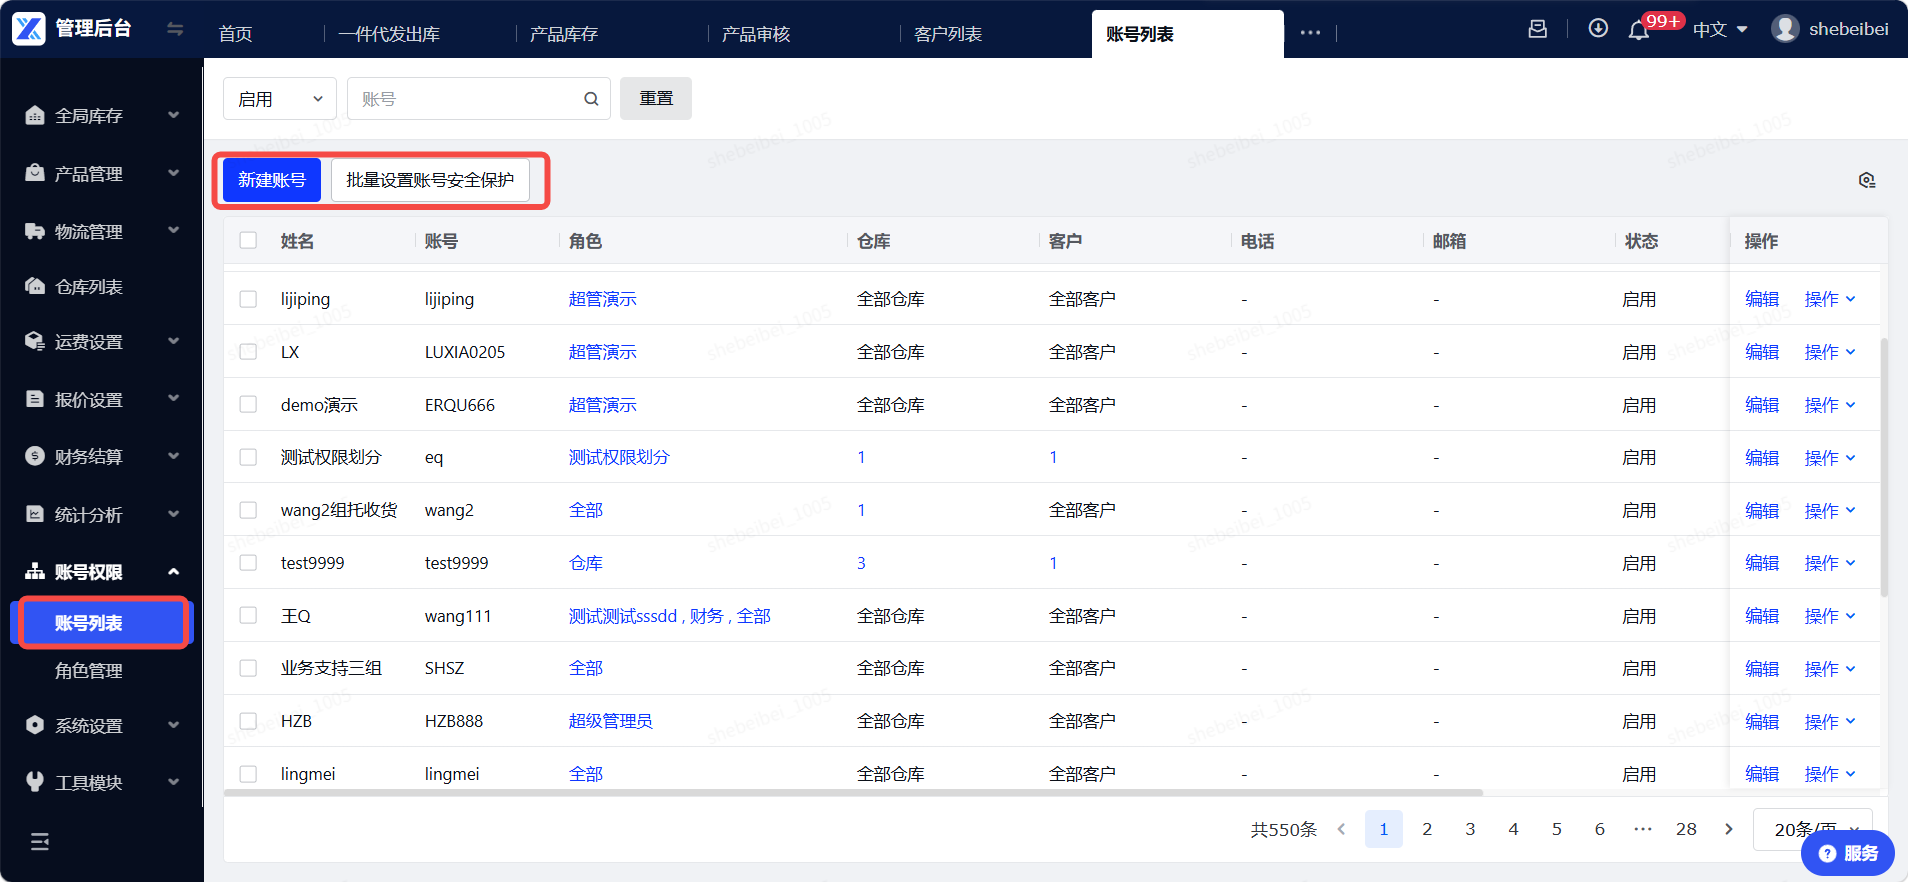This screenshot has width=1908, height=882.
Task: Check the box for wang2组托收货 row
Action: [x=248, y=510]
